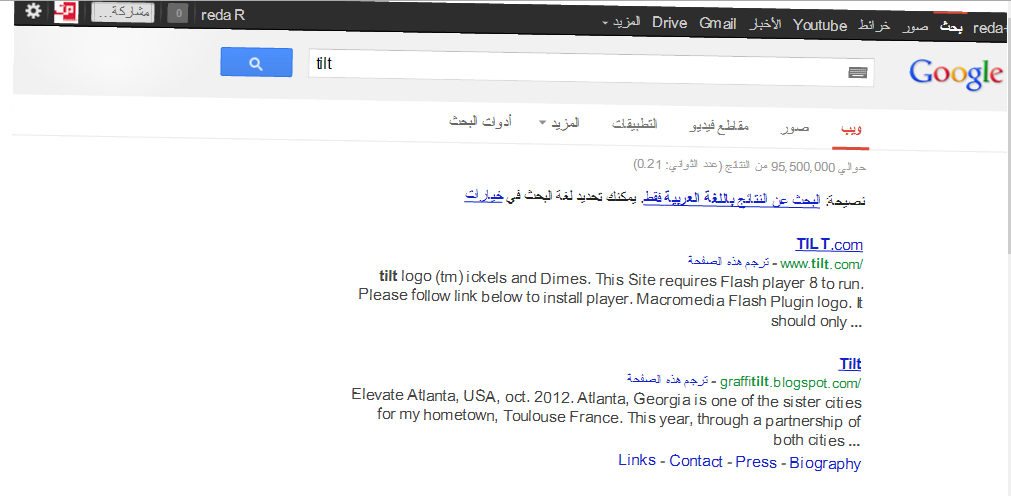Open Youtube from the top bar
Screen dimensions: 1011x496
[820, 24]
